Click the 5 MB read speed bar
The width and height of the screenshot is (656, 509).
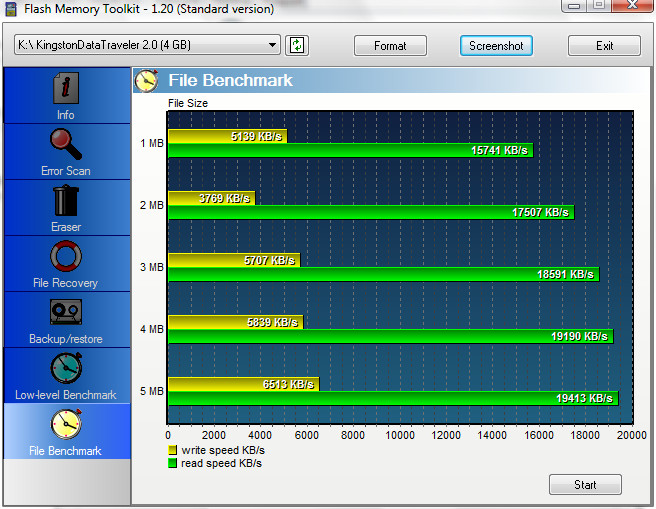pyautogui.click(x=392, y=398)
